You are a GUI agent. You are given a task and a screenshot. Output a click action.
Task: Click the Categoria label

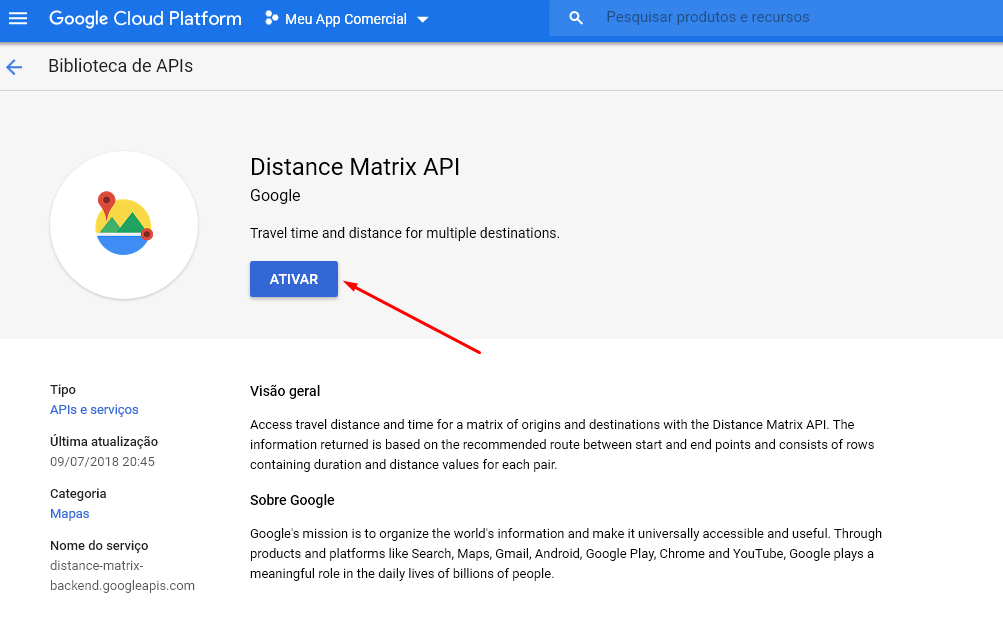tap(78, 494)
